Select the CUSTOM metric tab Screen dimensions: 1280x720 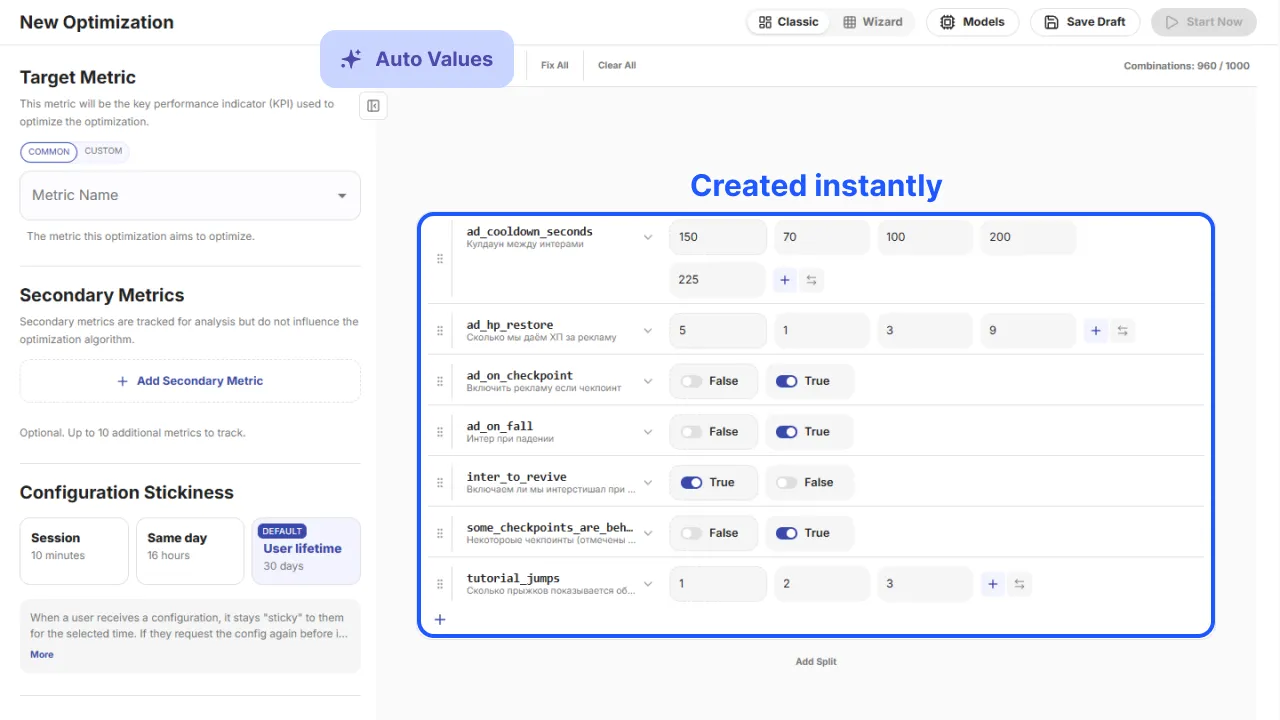[x=103, y=152]
